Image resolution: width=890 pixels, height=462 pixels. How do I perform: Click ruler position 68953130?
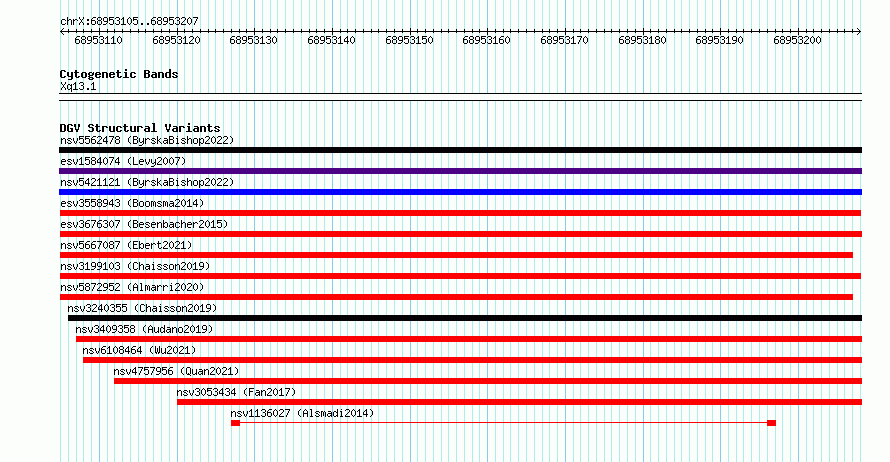pos(253,40)
